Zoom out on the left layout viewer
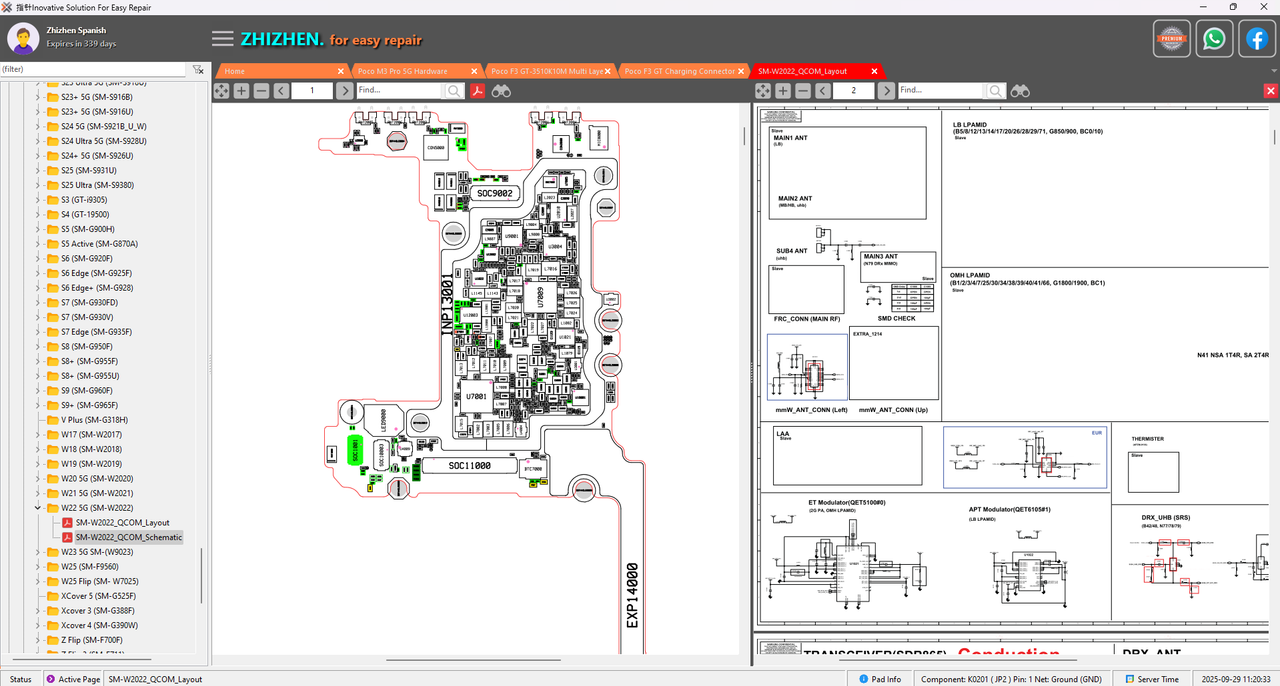The width and height of the screenshot is (1280, 686). [x=261, y=91]
